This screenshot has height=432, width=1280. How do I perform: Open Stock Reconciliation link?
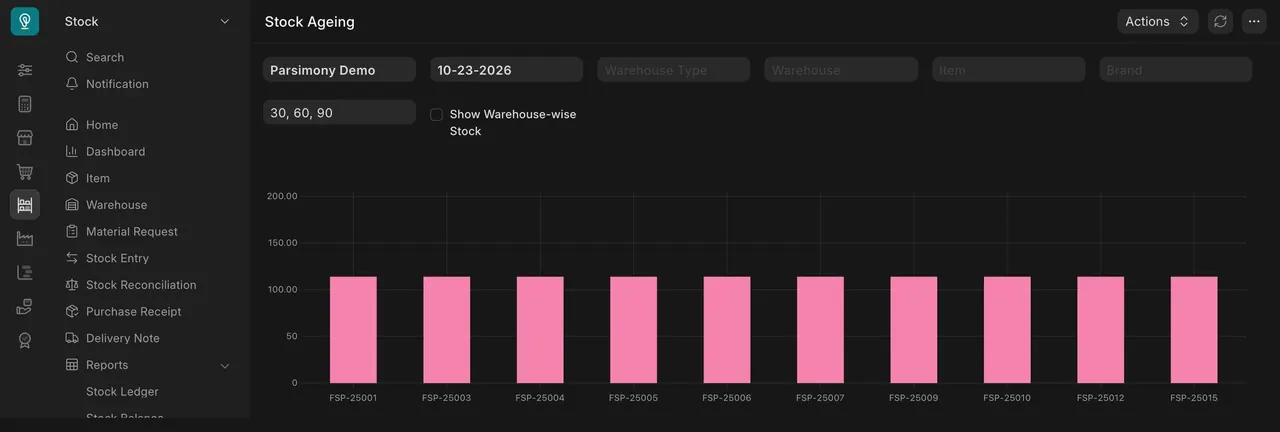click(x=141, y=285)
